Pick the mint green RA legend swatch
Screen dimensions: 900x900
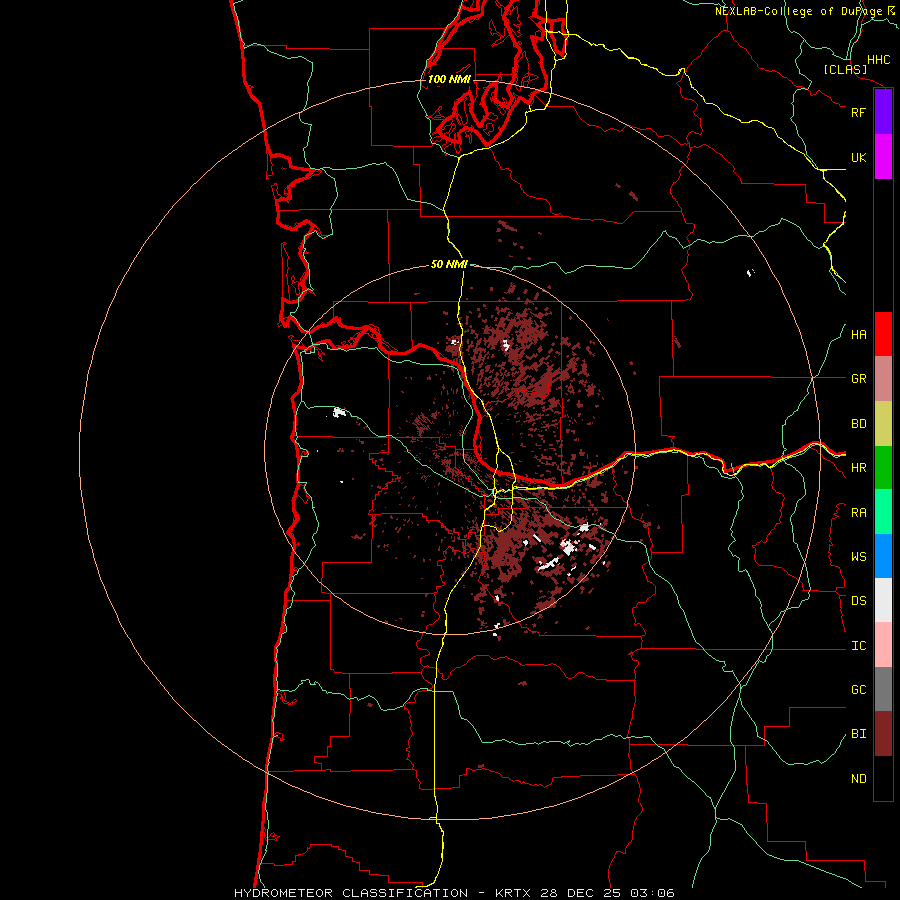click(x=883, y=512)
